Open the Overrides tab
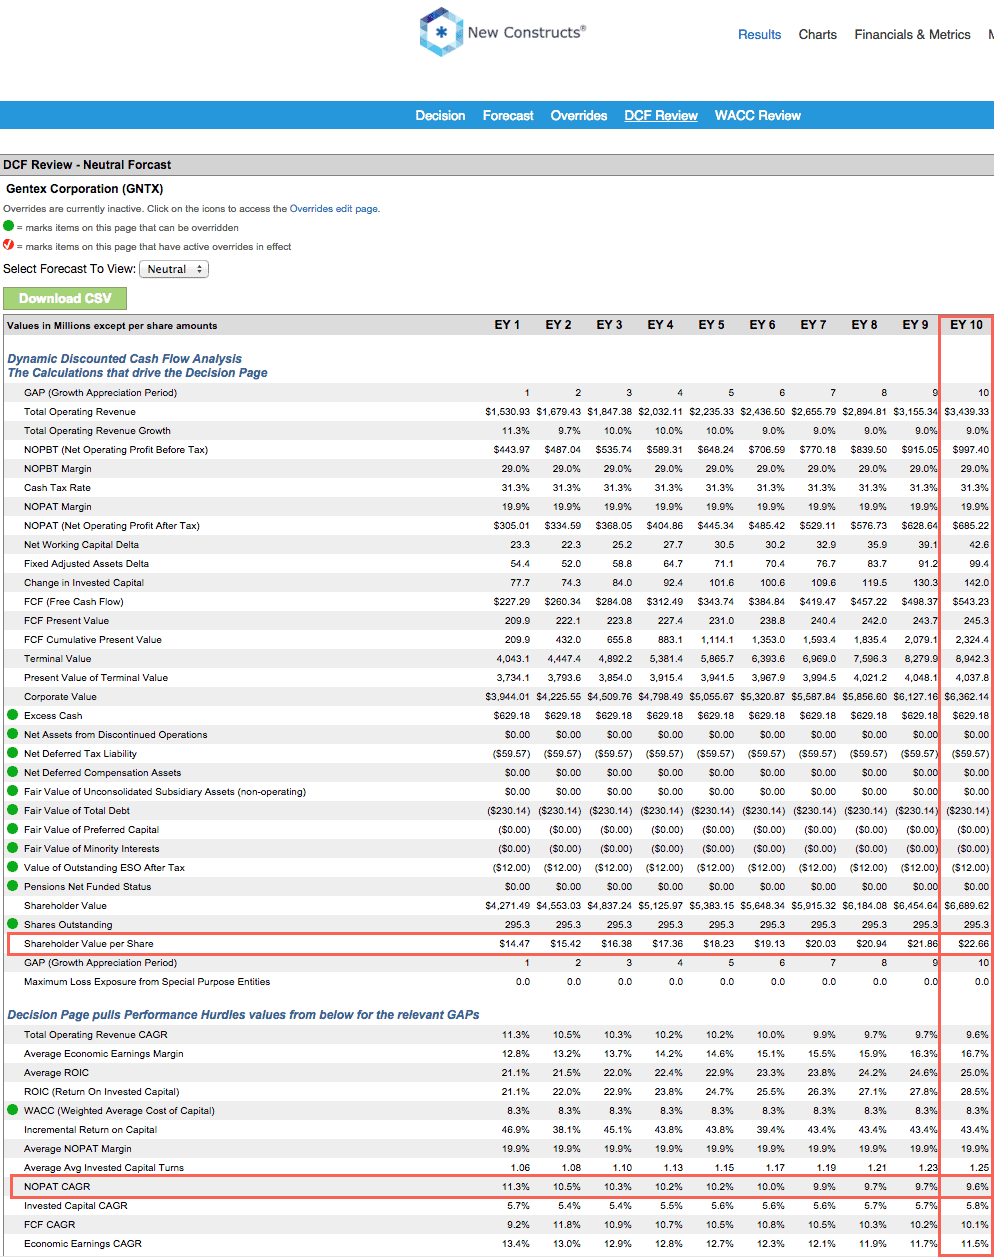This screenshot has height=1257, width=994. pos(579,116)
